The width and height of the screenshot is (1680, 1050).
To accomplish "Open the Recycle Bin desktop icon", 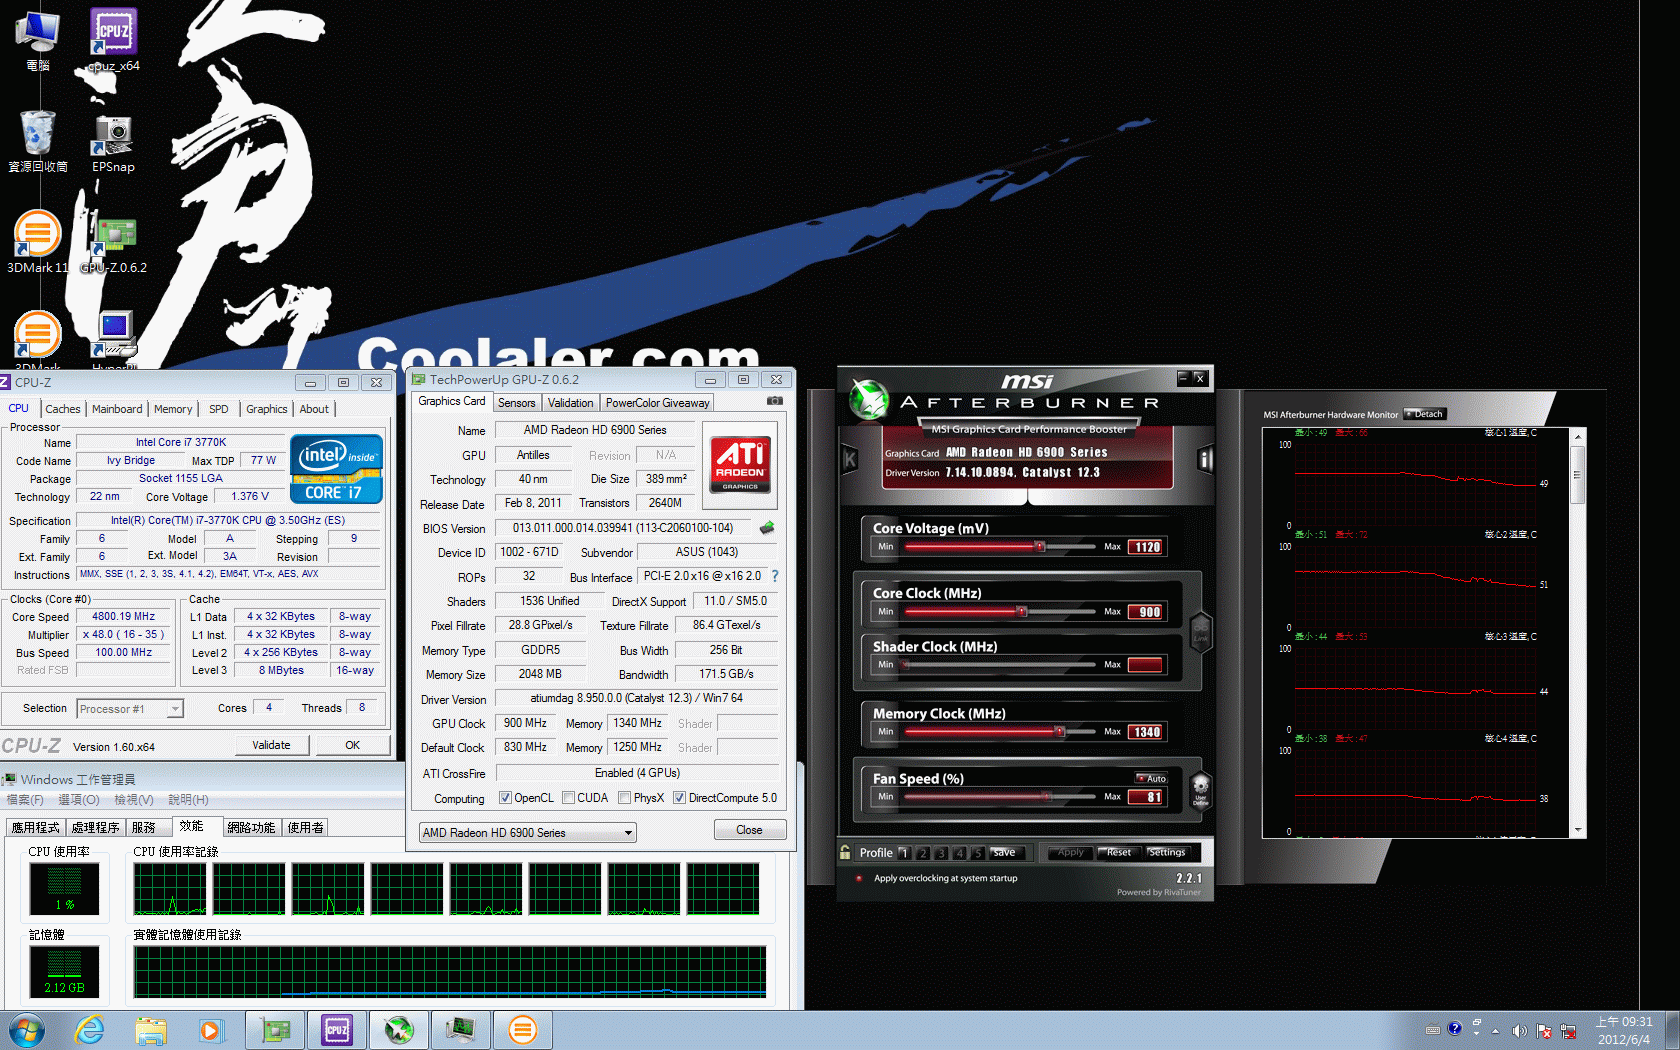I will coord(38,140).
